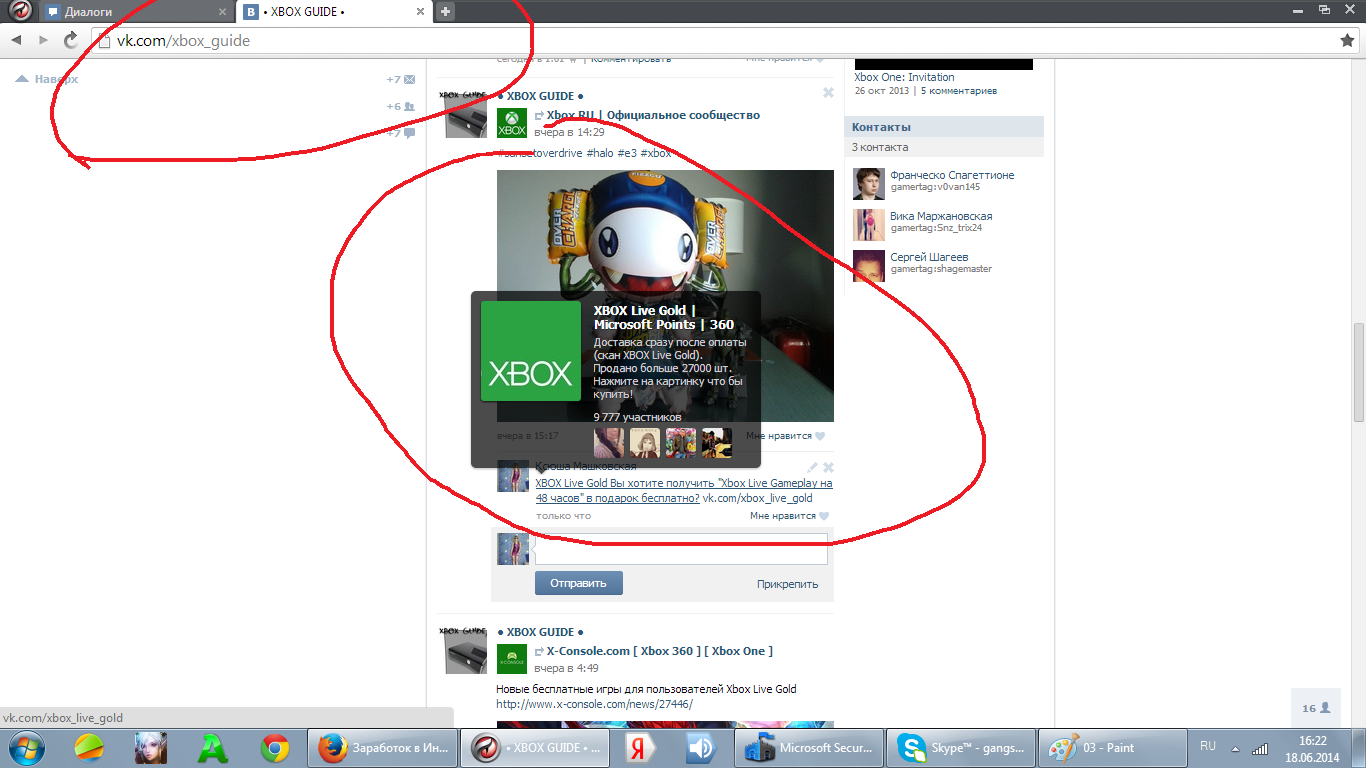Open the XBOX Live Gold comment link

(x=684, y=490)
